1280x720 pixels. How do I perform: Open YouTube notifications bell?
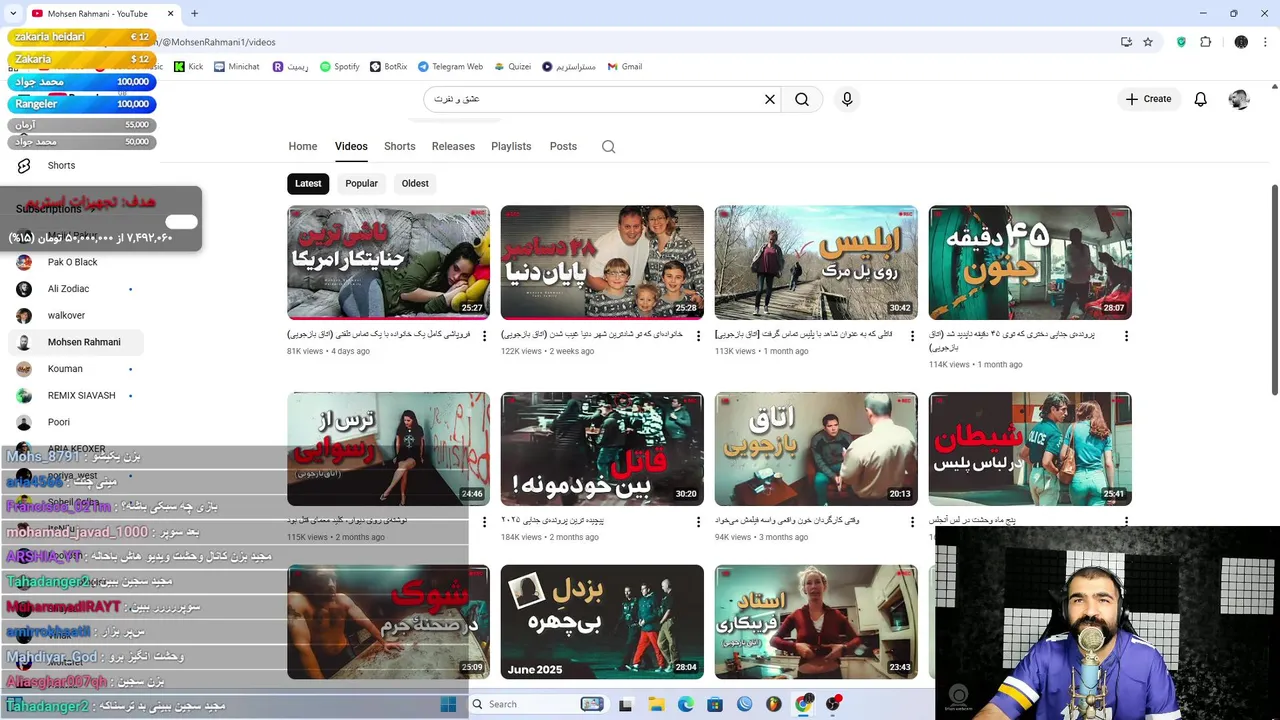[x=1201, y=99]
